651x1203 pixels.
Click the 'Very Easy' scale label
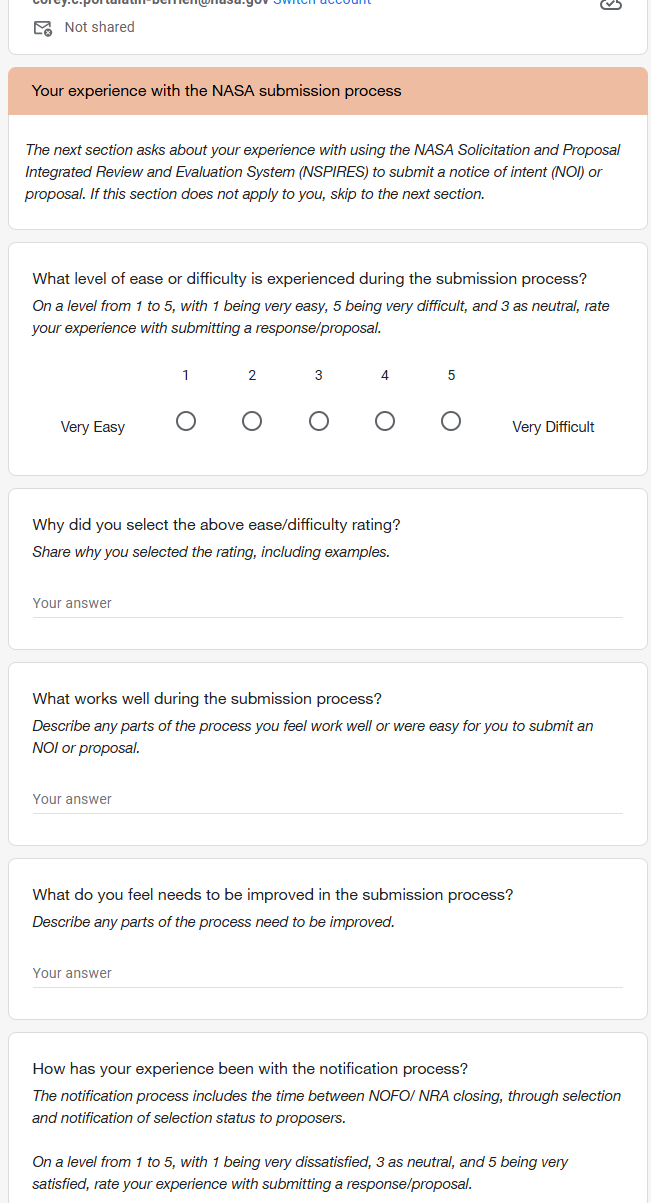(x=93, y=427)
